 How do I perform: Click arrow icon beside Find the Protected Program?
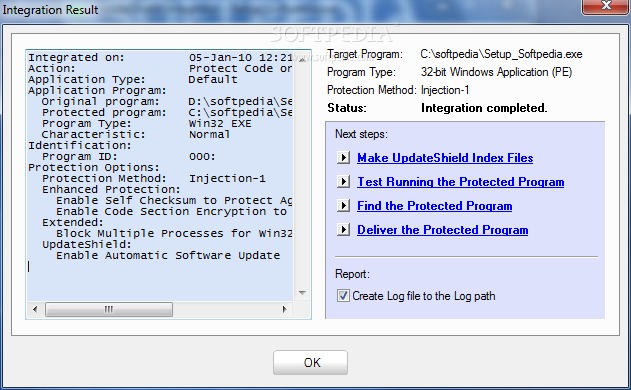(x=343, y=206)
